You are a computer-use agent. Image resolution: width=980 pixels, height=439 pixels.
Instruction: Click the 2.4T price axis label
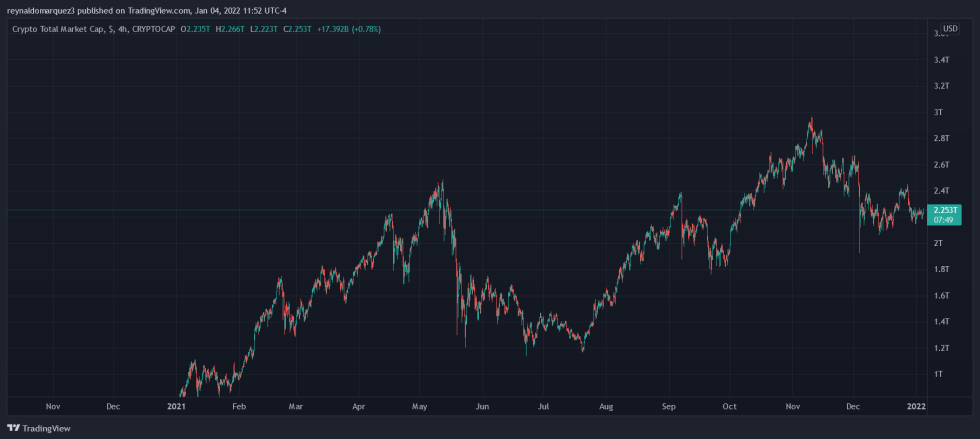[x=941, y=190]
